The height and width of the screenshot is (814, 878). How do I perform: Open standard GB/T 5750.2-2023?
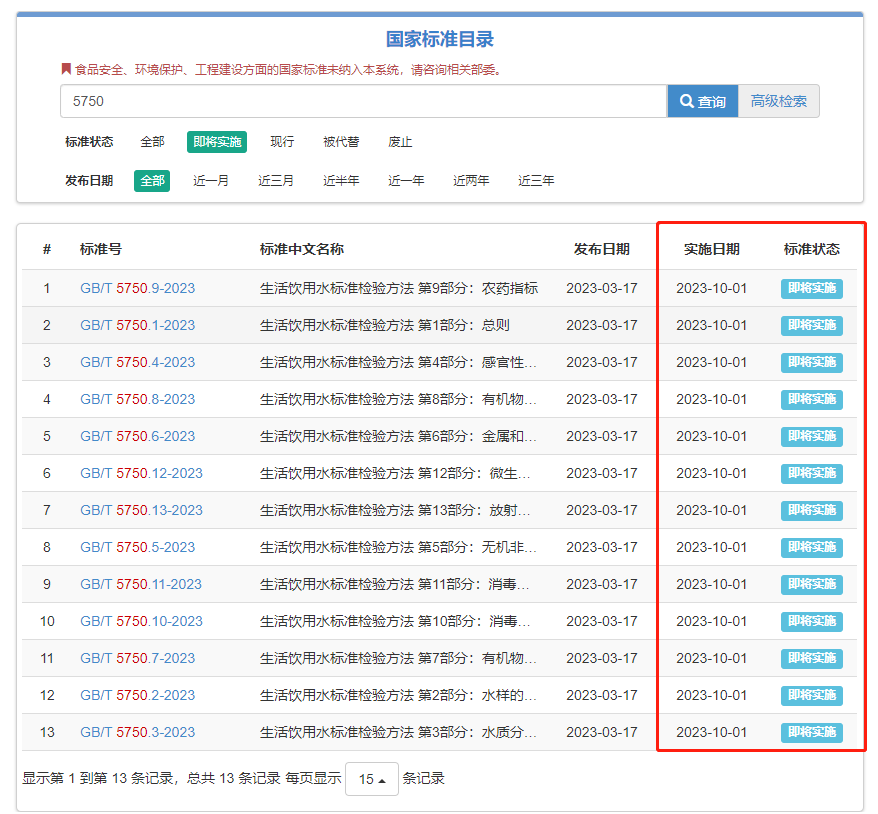[x=138, y=695]
